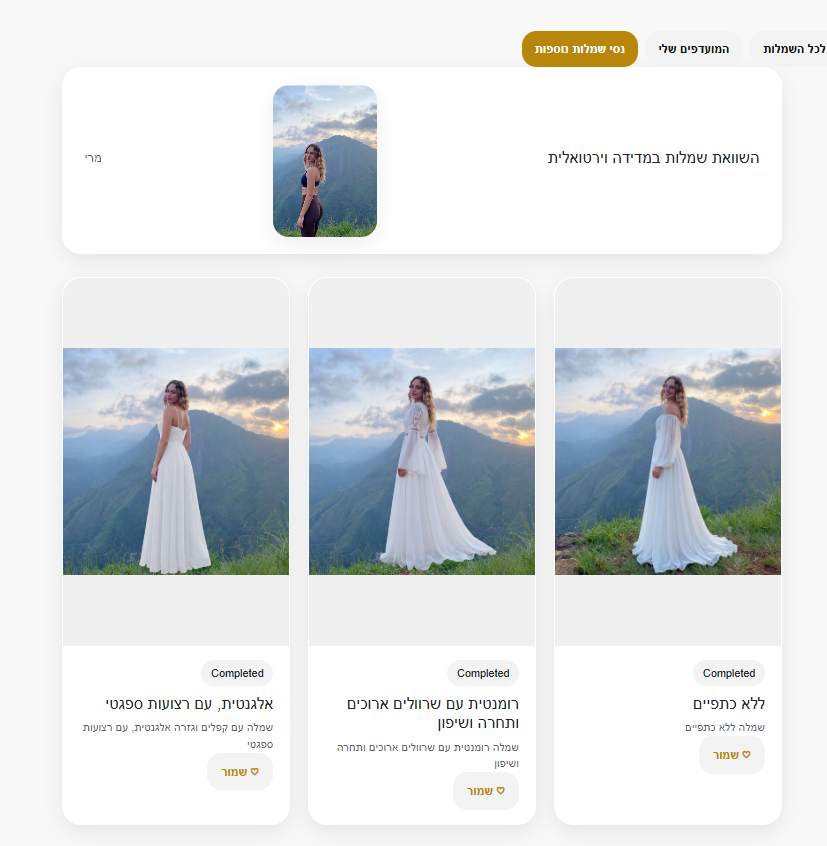
Task: Save the strapless dress with its heart icon
Action: tap(732, 755)
